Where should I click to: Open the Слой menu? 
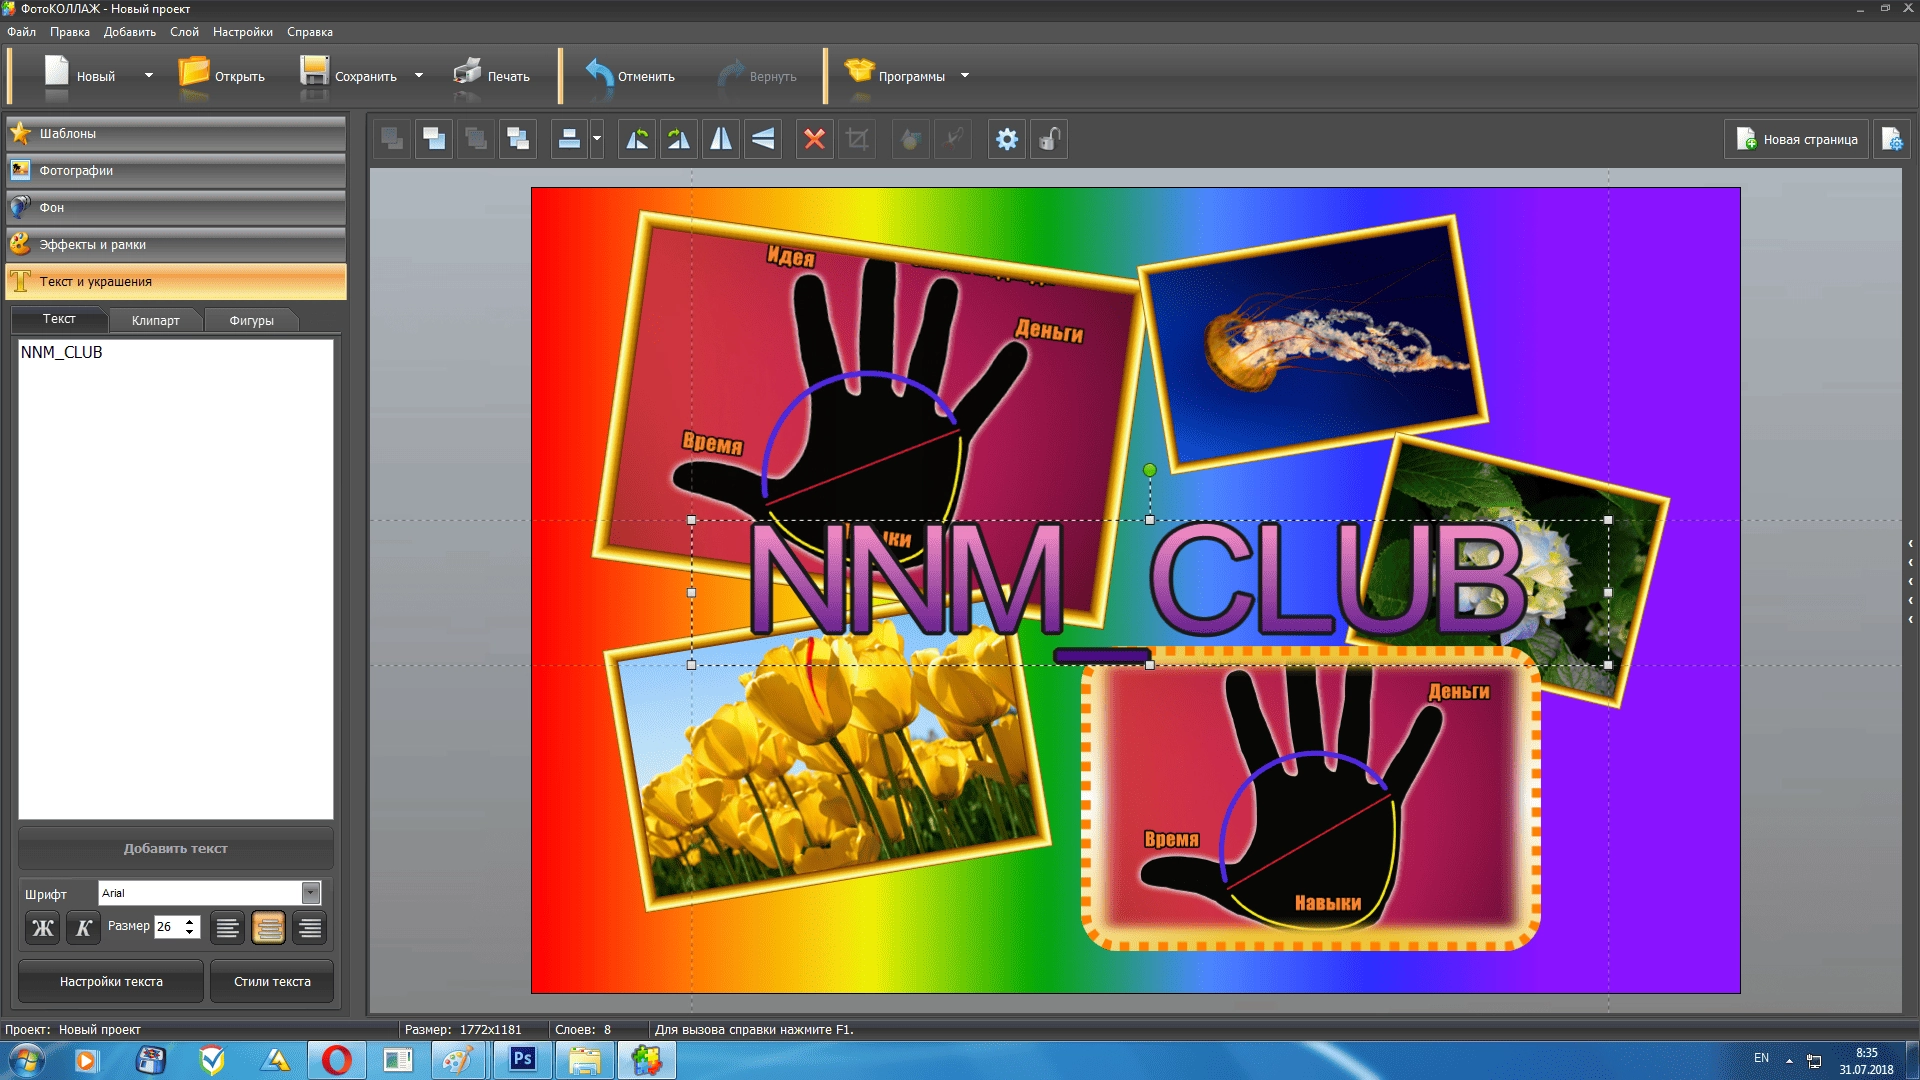(184, 32)
